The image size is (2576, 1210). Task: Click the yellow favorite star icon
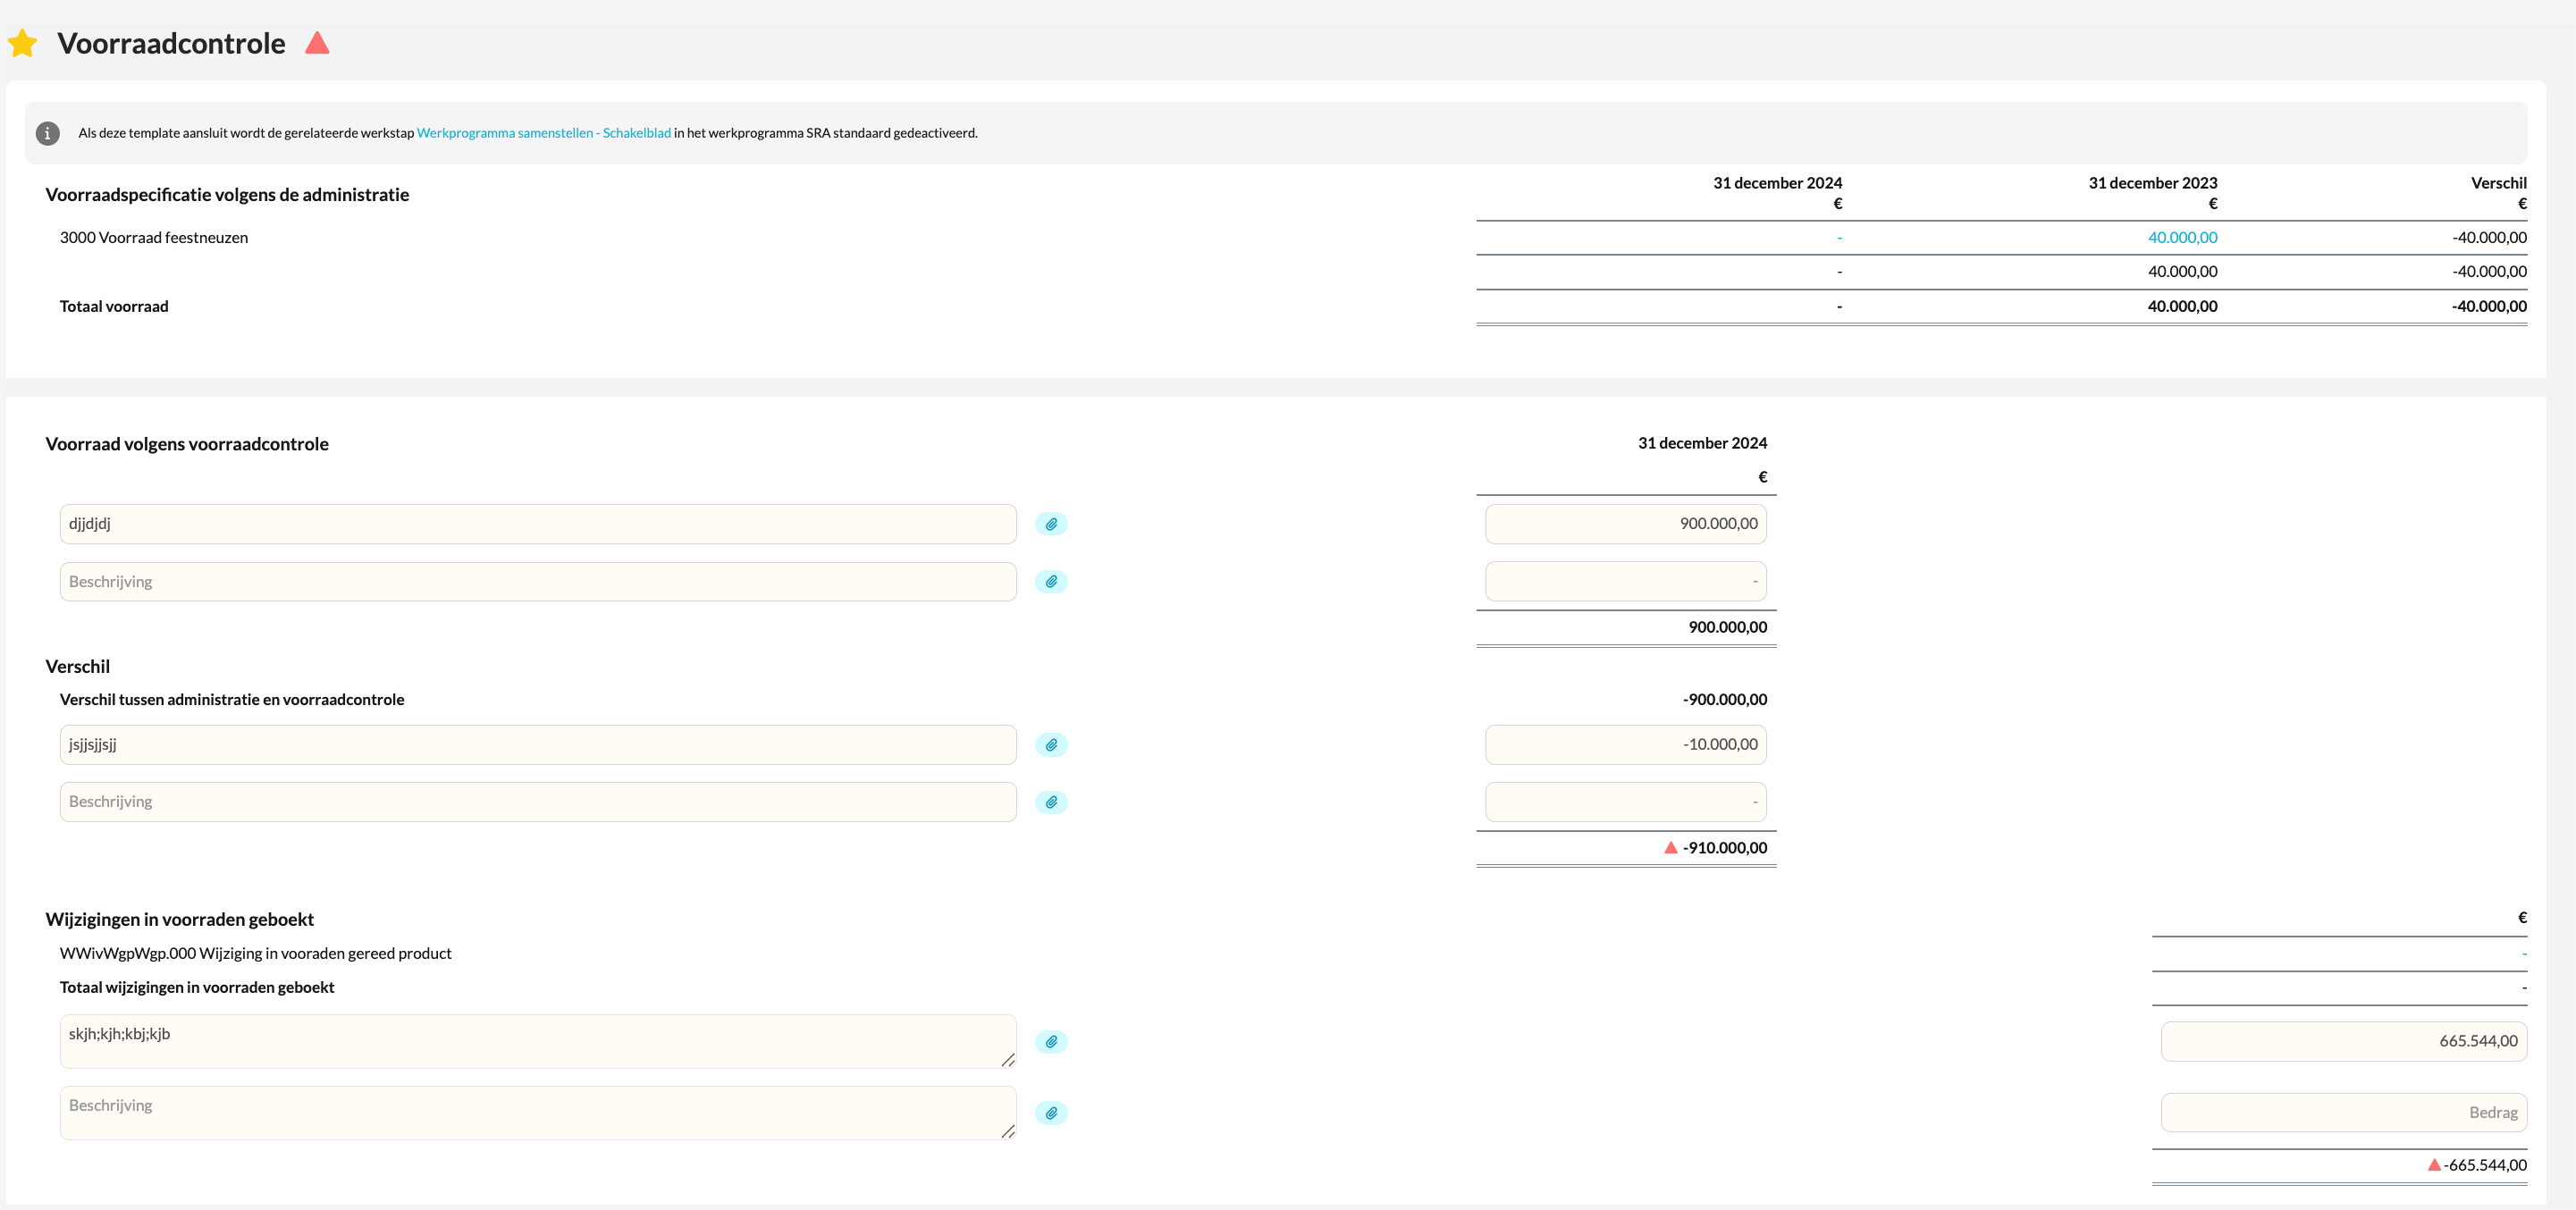click(22, 44)
